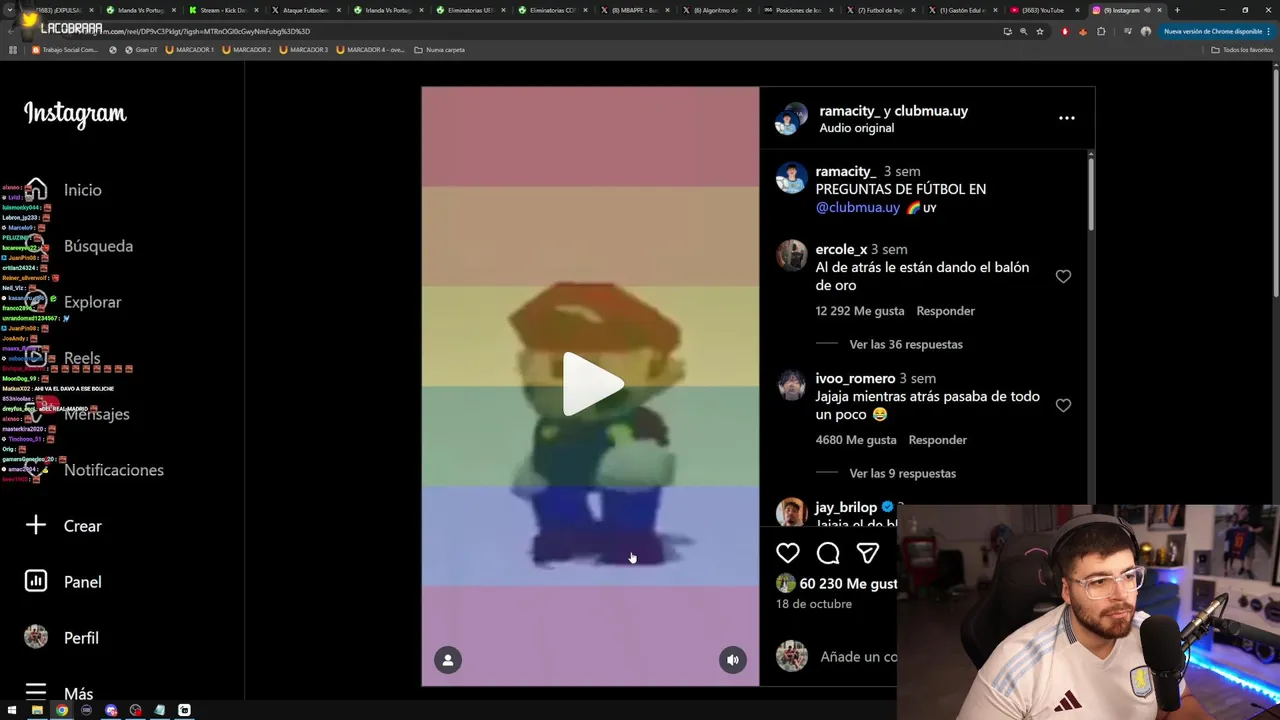Click the comments panel scrollbar

click(x=1090, y=195)
